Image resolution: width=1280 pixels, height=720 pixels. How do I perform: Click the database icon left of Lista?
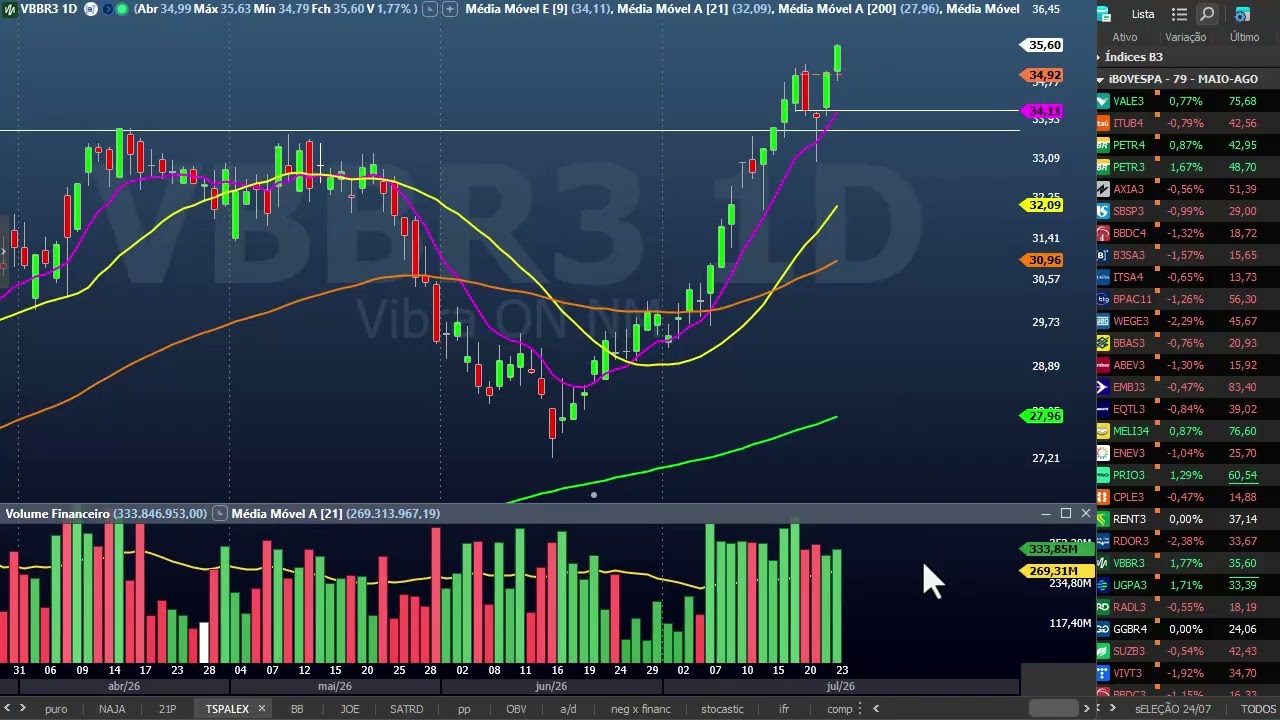[x=1104, y=14]
